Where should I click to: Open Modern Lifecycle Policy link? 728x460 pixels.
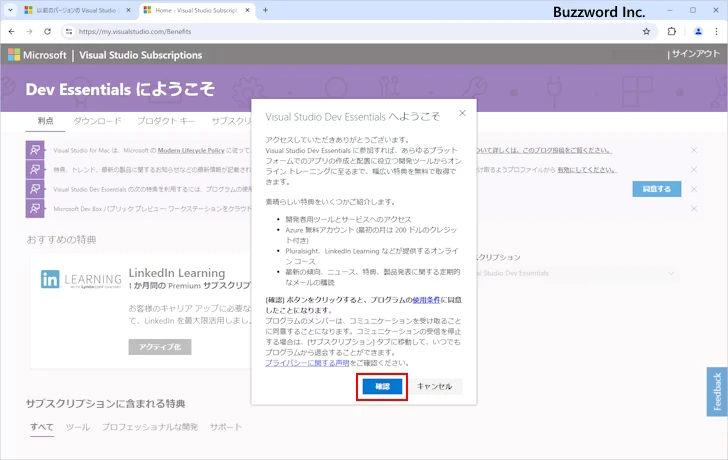[x=191, y=150]
